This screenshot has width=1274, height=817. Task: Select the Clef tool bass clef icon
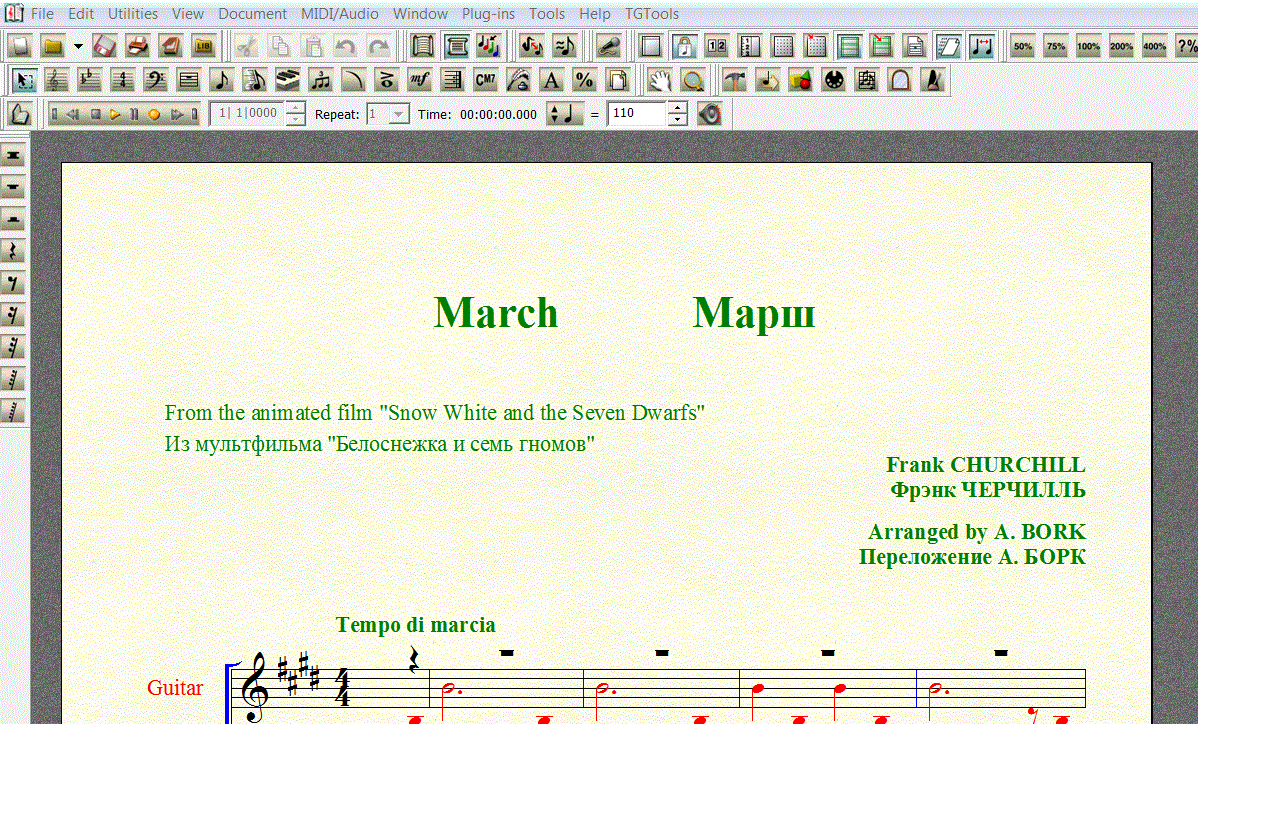pyautogui.click(x=155, y=80)
